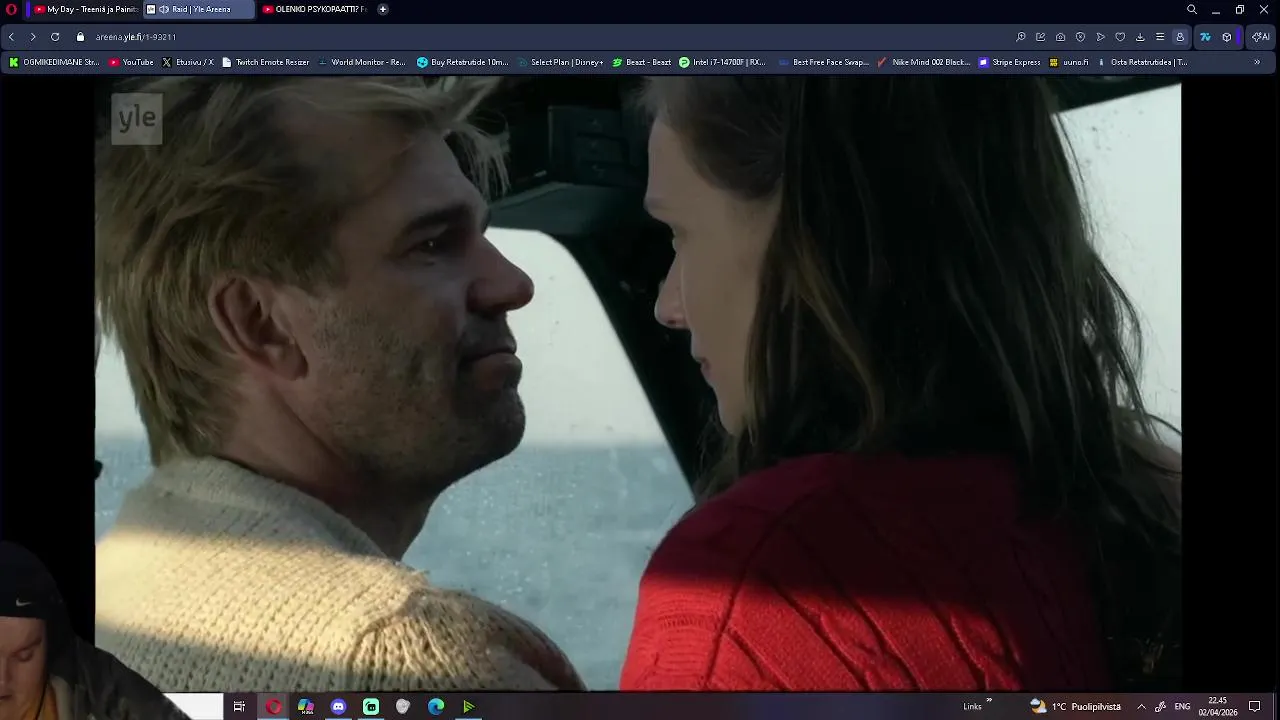Open the ad blocker shield icon
The image size is (1280, 720).
[x=1080, y=37]
